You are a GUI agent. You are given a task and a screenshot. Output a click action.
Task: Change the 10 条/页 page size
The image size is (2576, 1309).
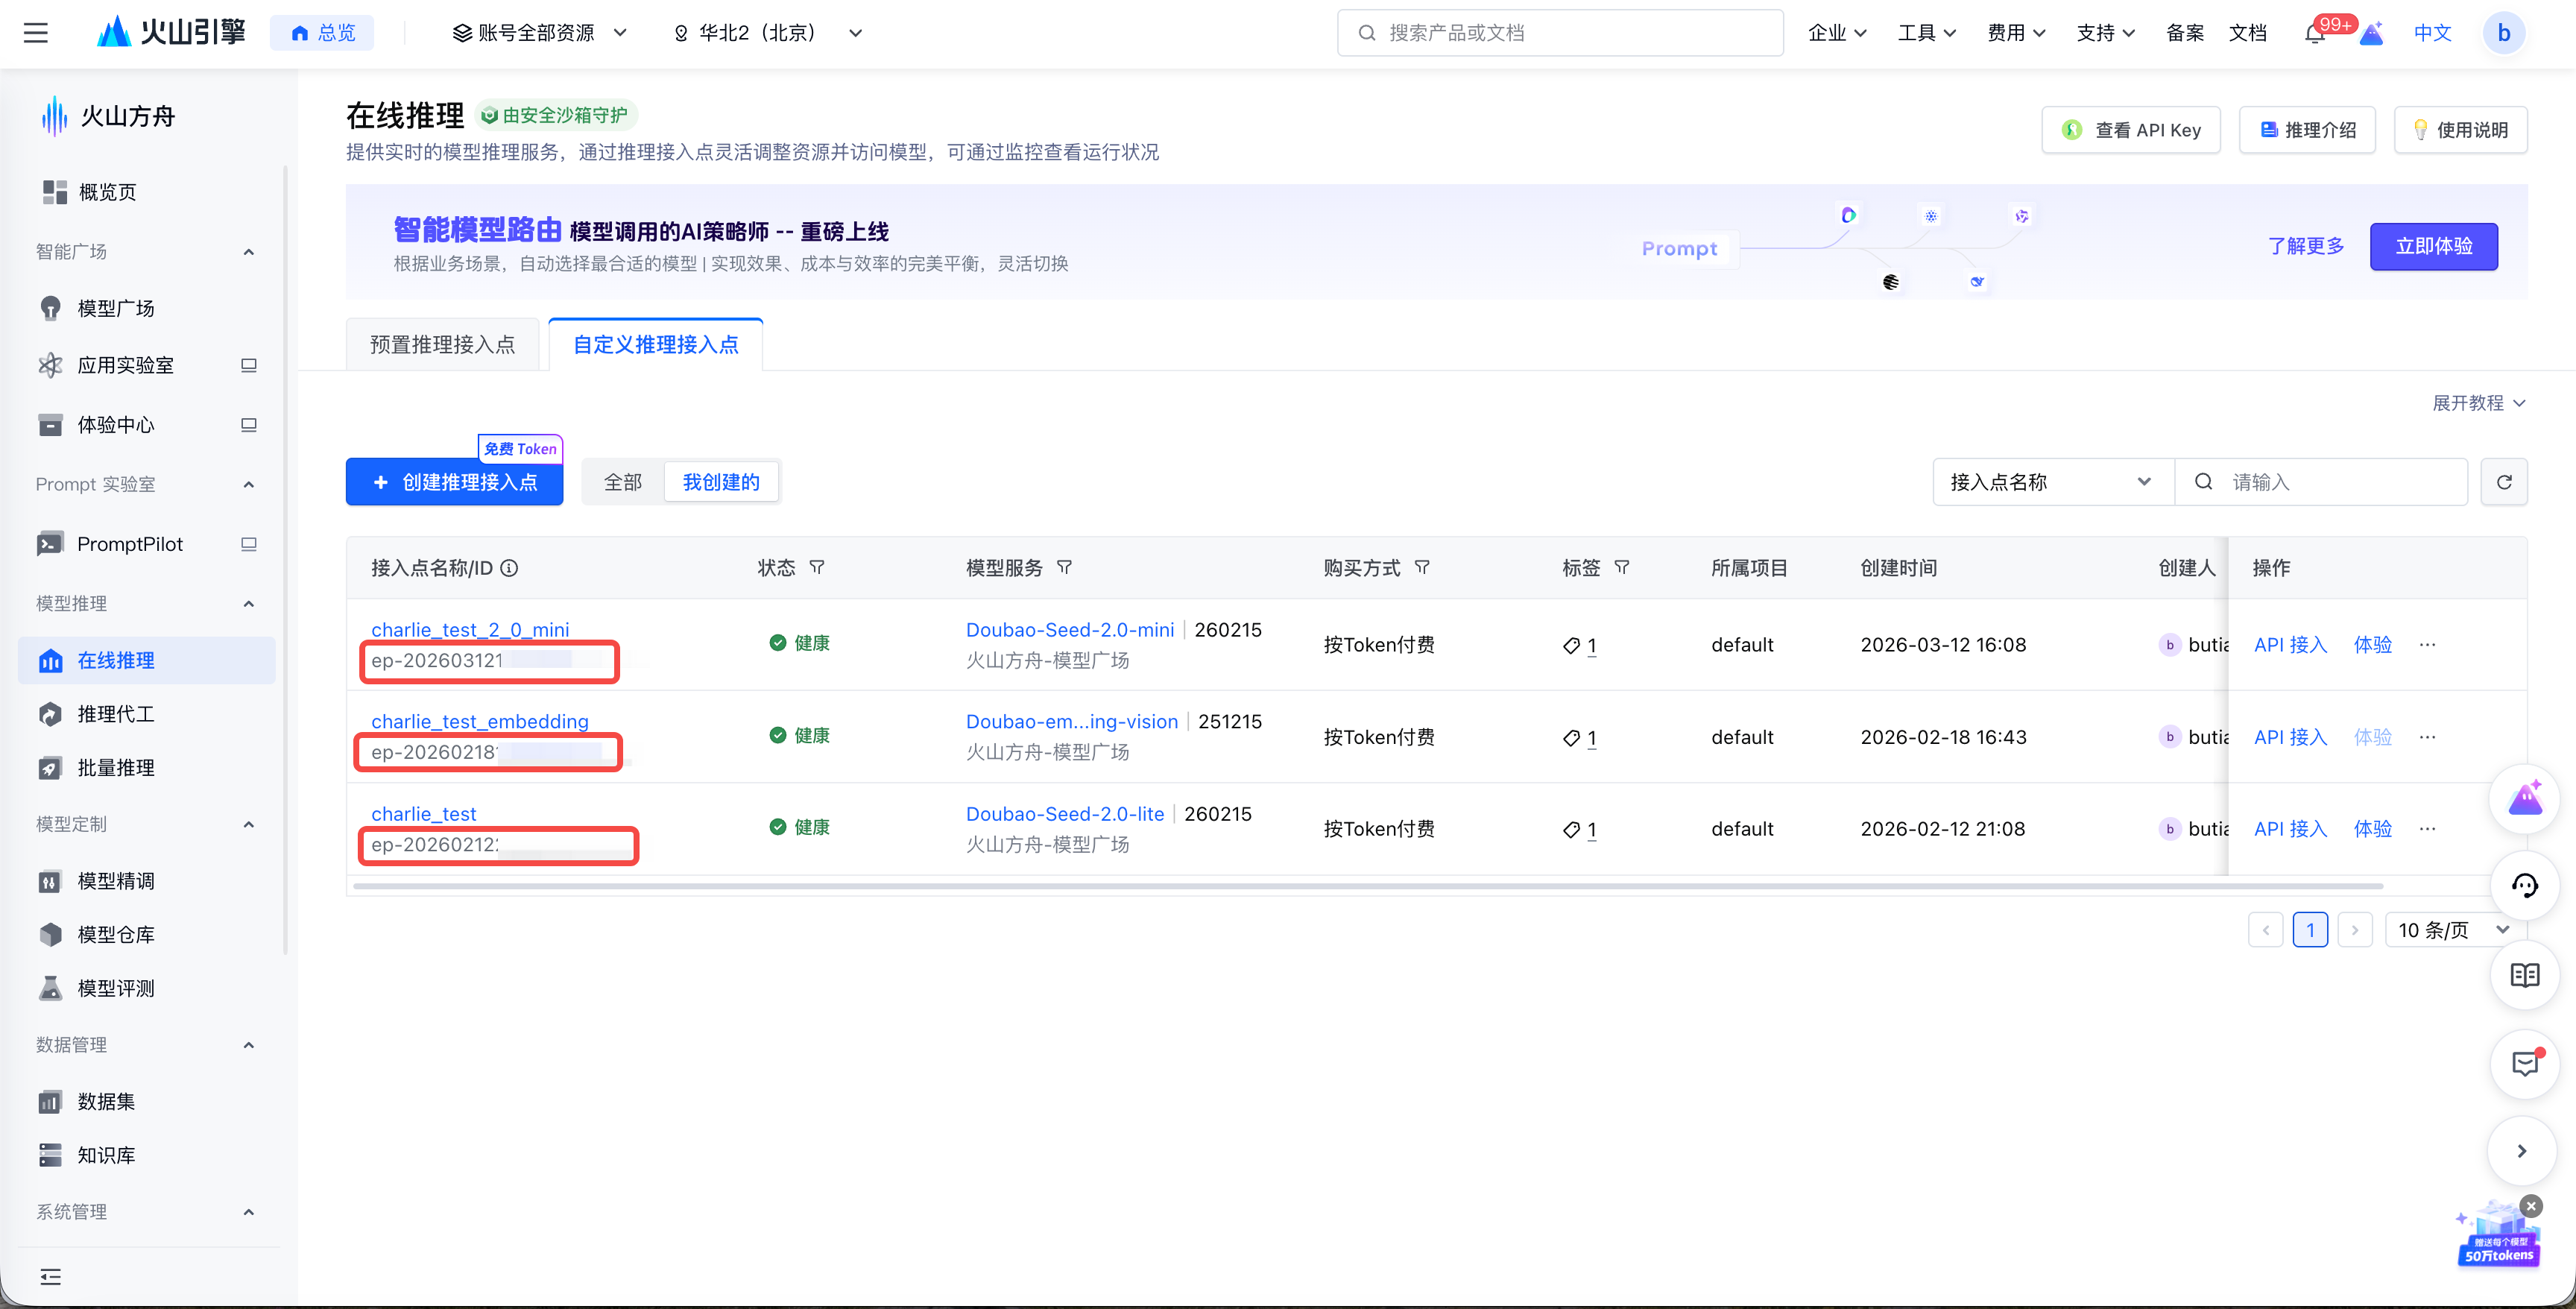point(2455,930)
